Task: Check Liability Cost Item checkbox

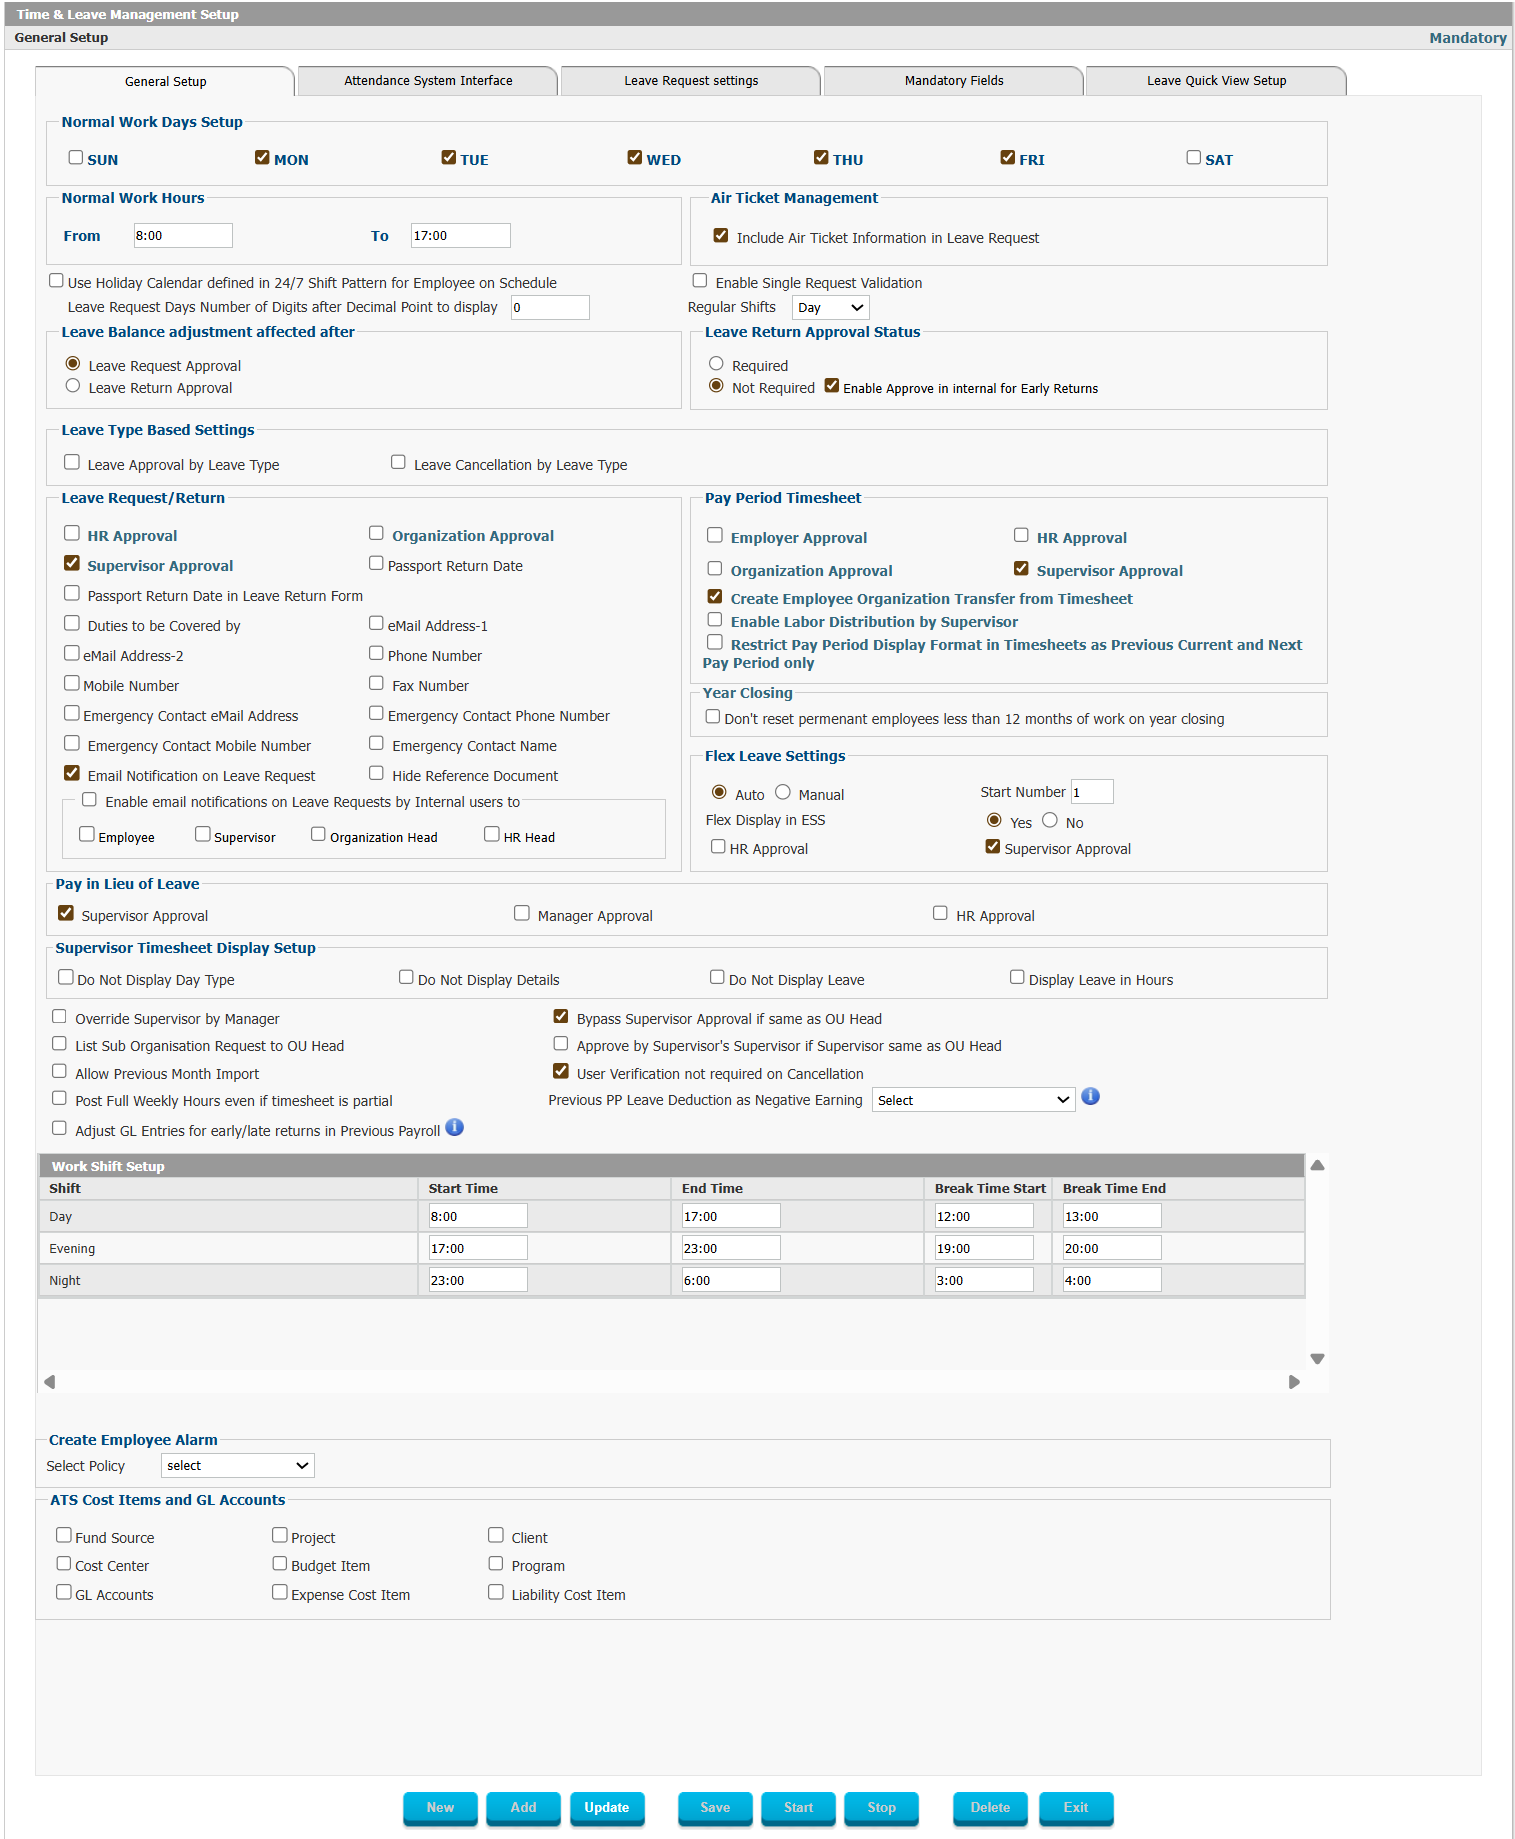Action: point(496,1592)
